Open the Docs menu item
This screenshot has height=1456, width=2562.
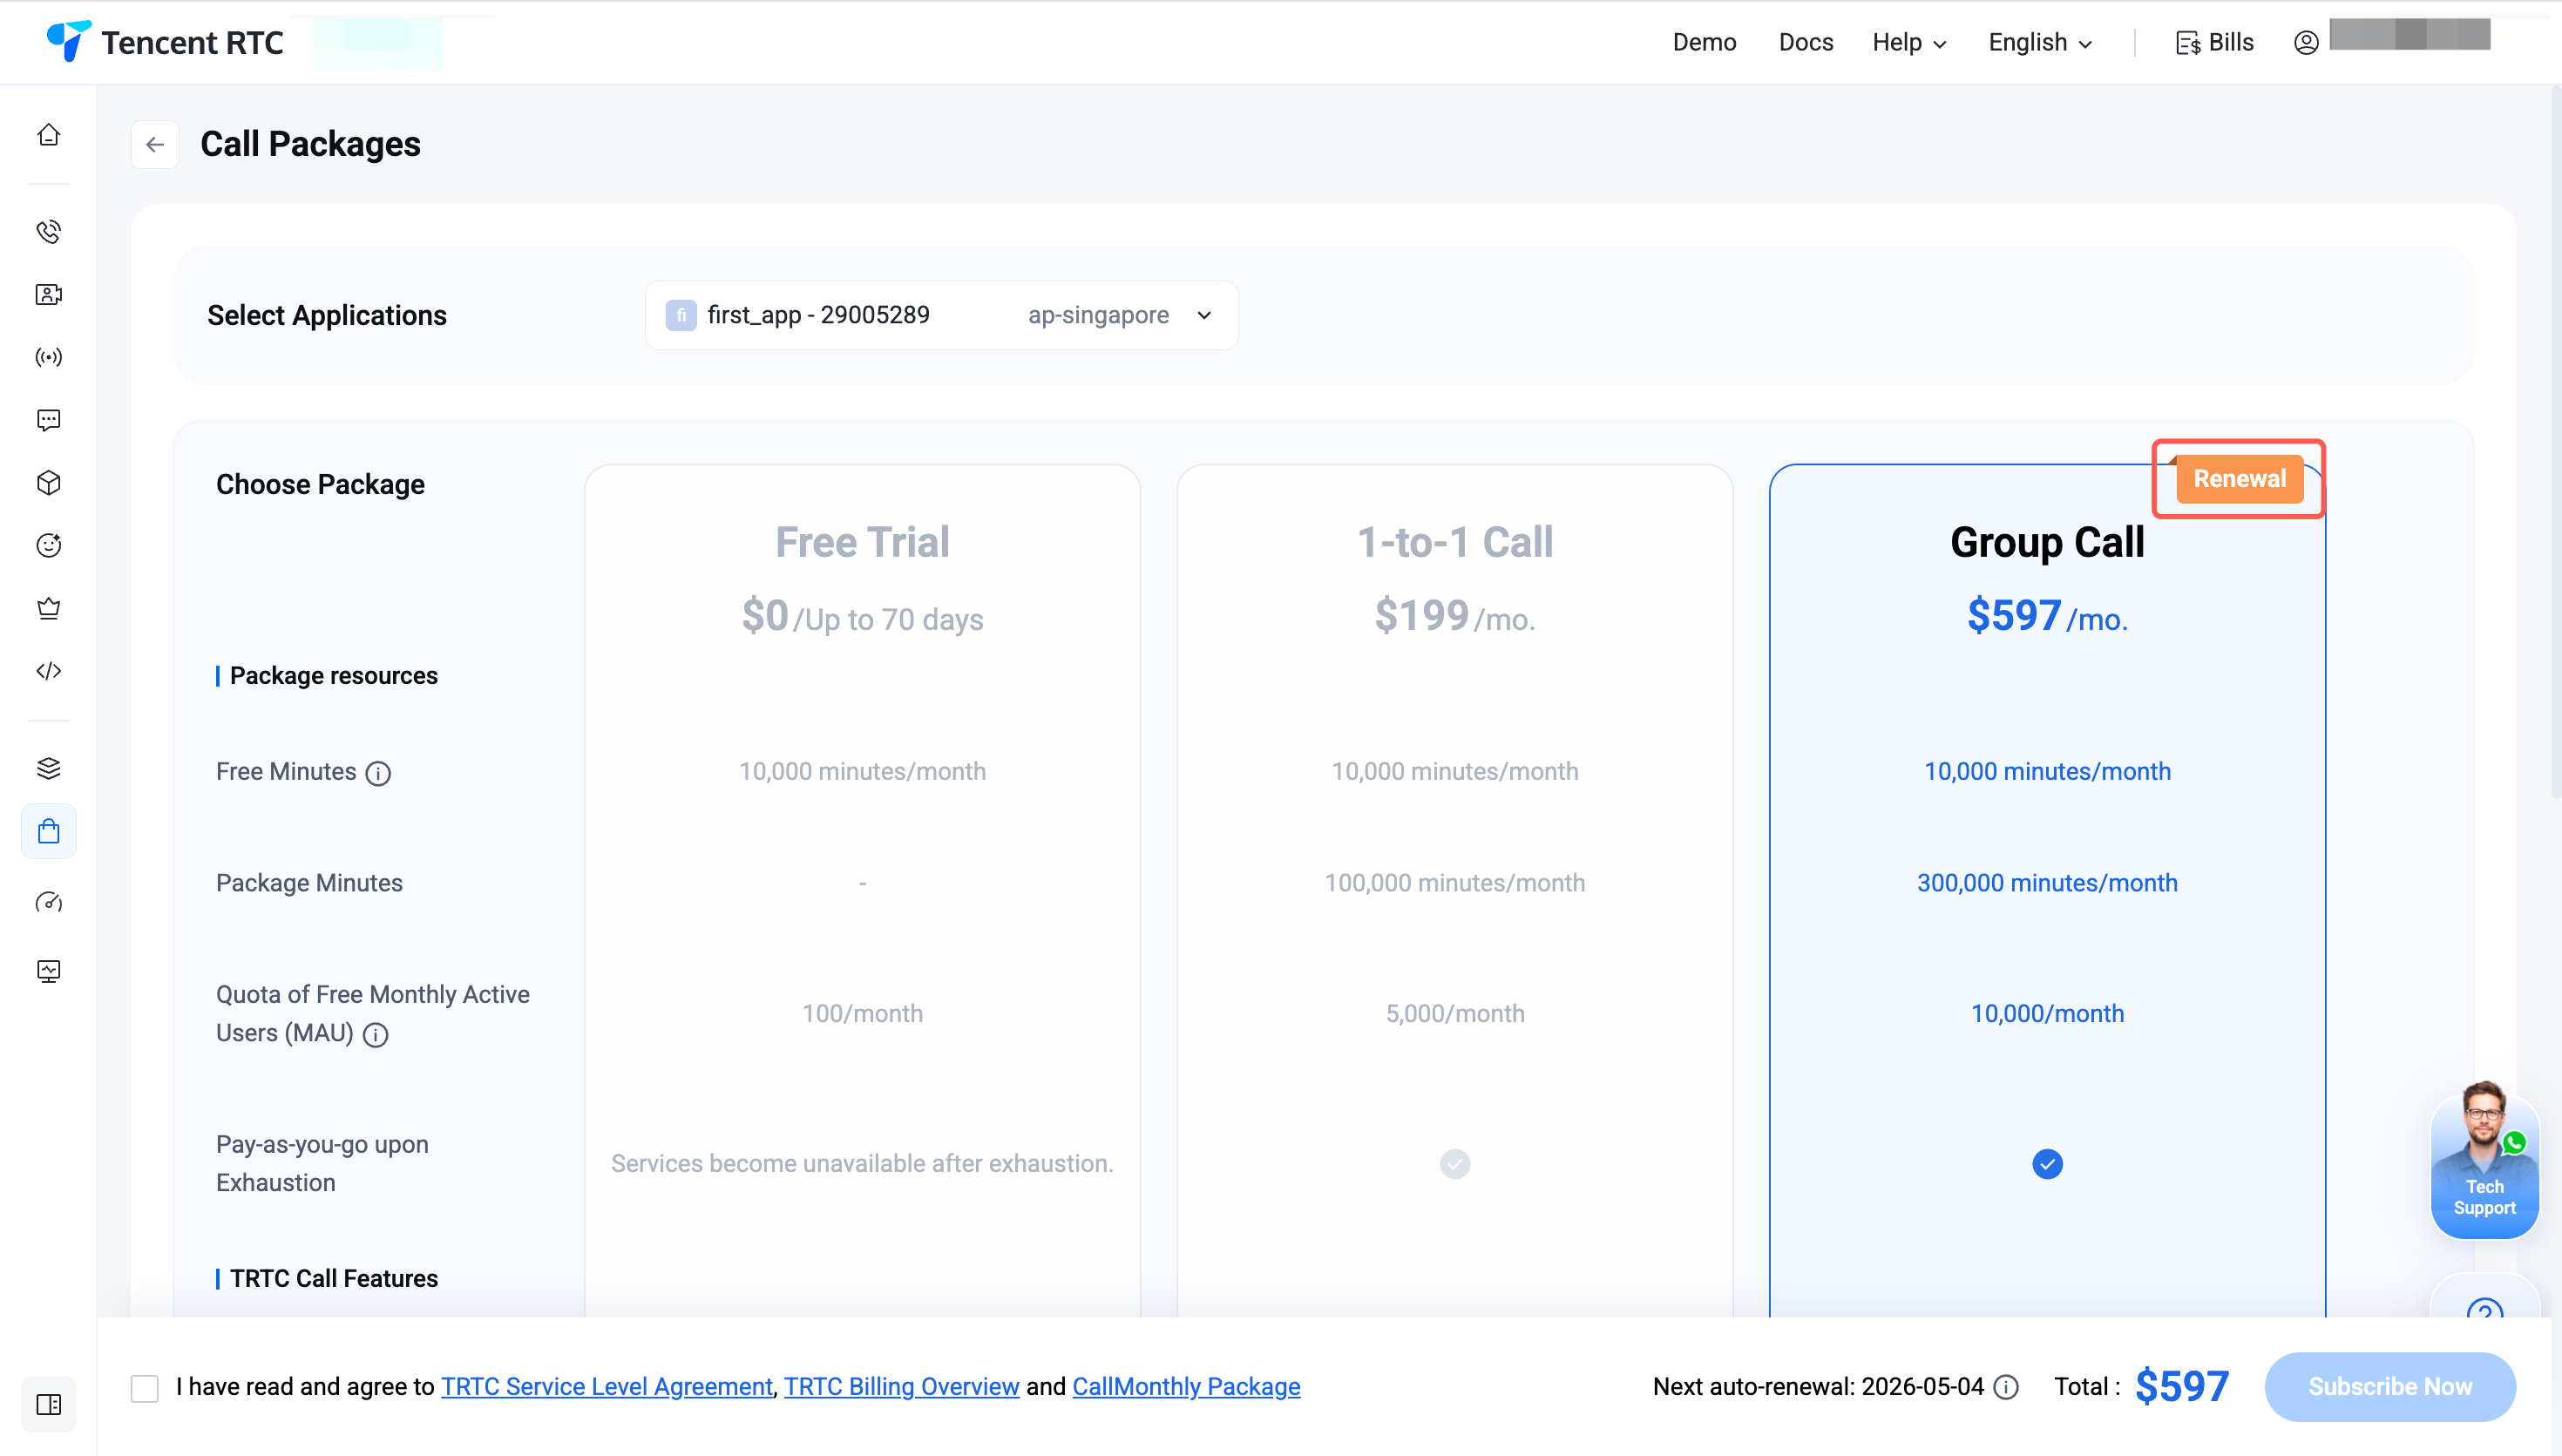pyautogui.click(x=1805, y=42)
